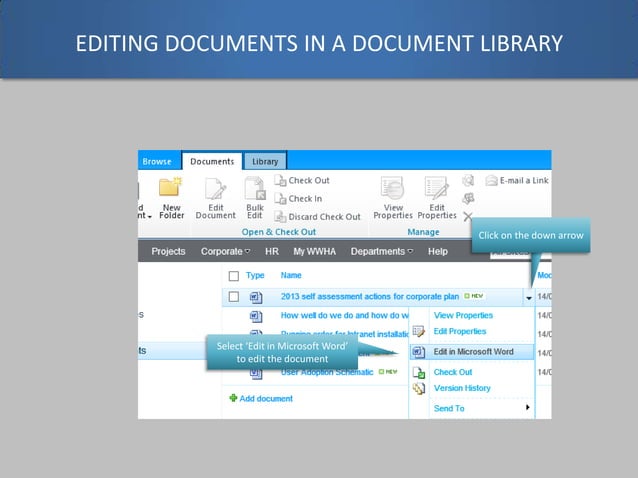Choose Edit Properties in context menu

(x=460, y=331)
